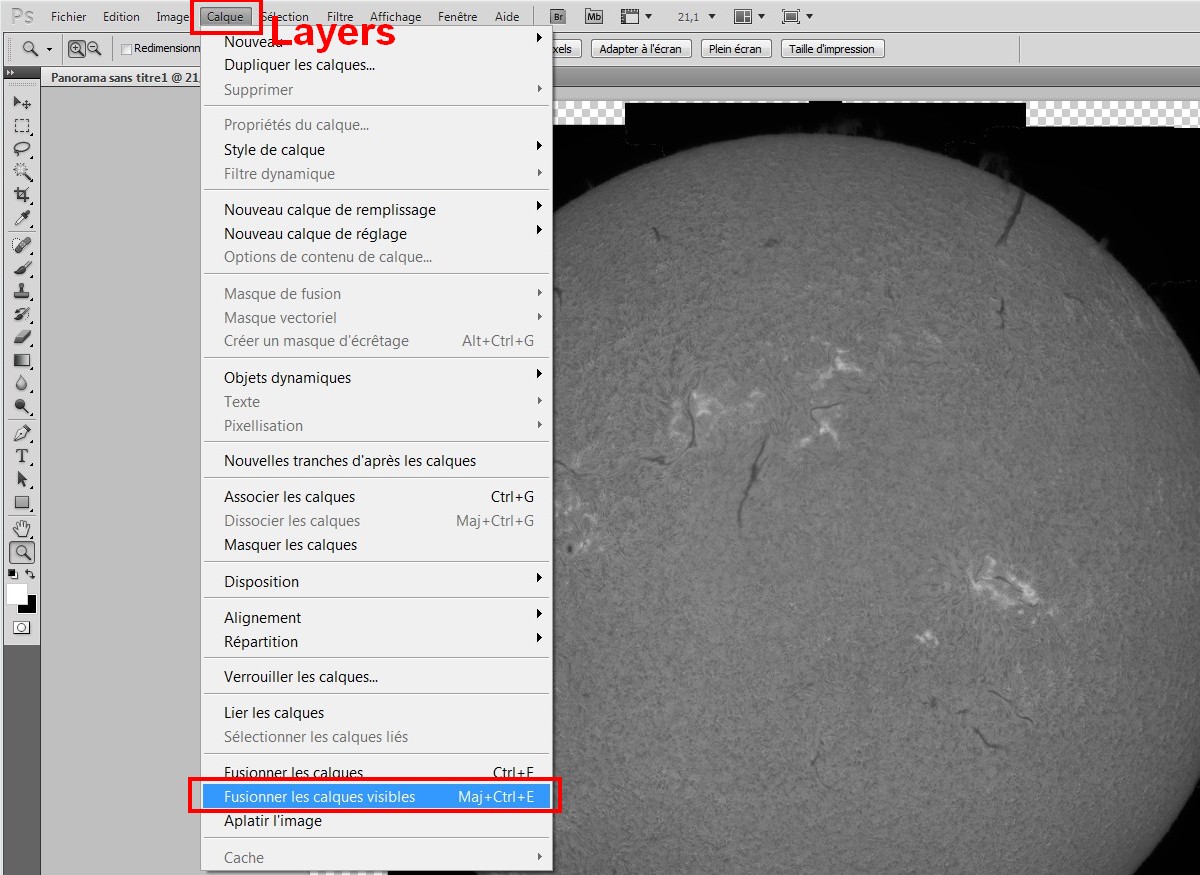This screenshot has width=1200, height=875.
Task: Open the Filtre menu
Action: point(340,17)
